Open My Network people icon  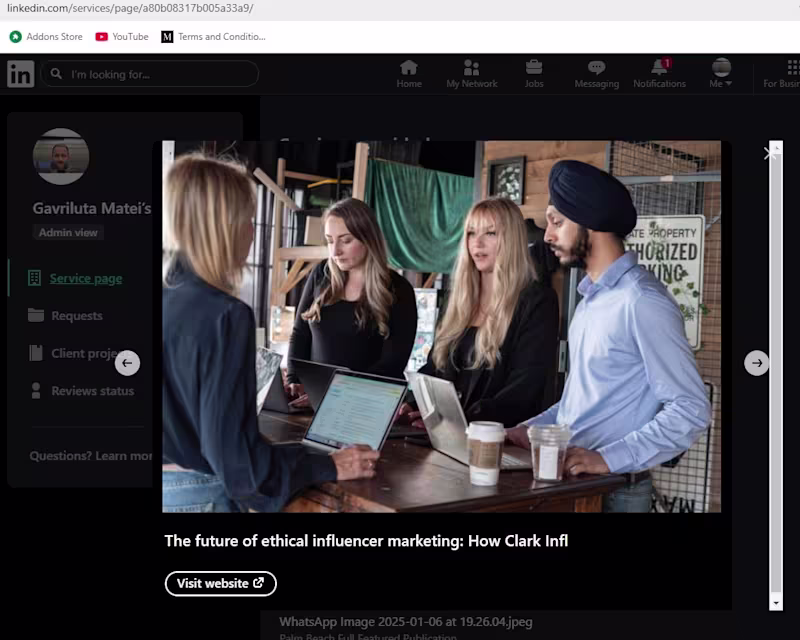pyautogui.click(x=471, y=67)
